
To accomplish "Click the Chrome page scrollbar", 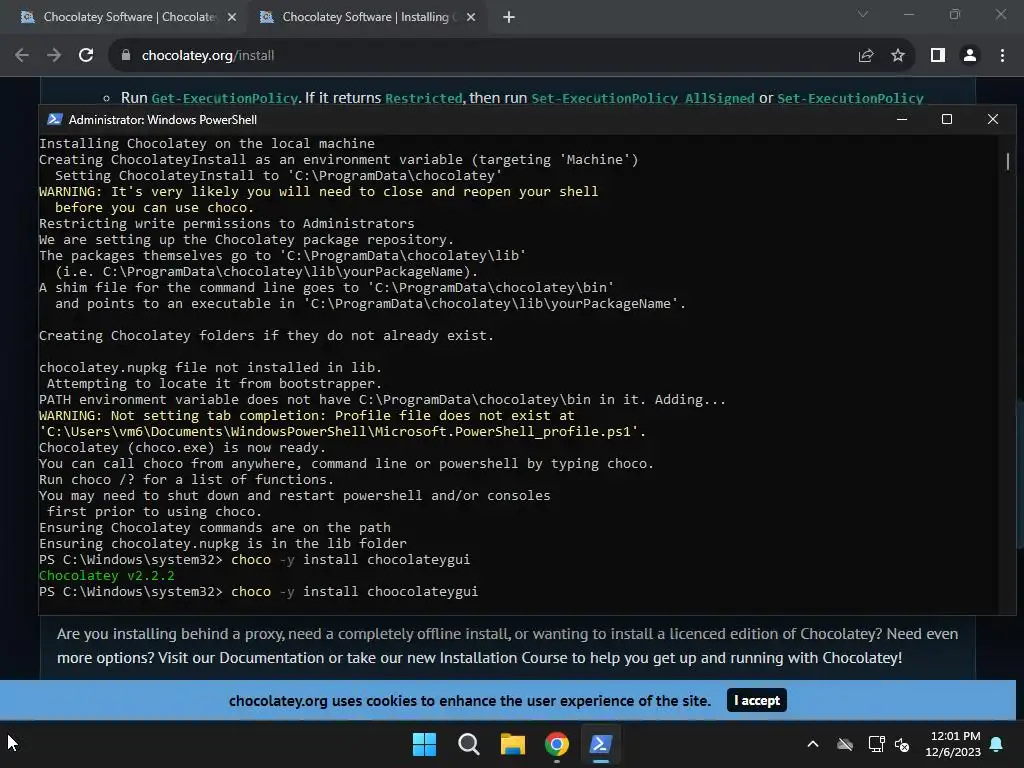I will (1020, 473).
